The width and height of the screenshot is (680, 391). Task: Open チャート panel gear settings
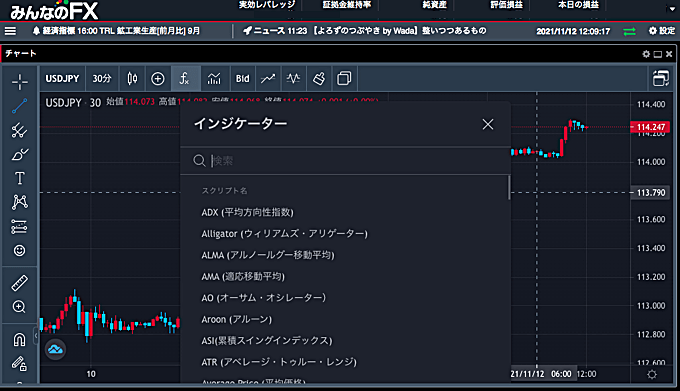pyautogui.click(x=646, y=54)
